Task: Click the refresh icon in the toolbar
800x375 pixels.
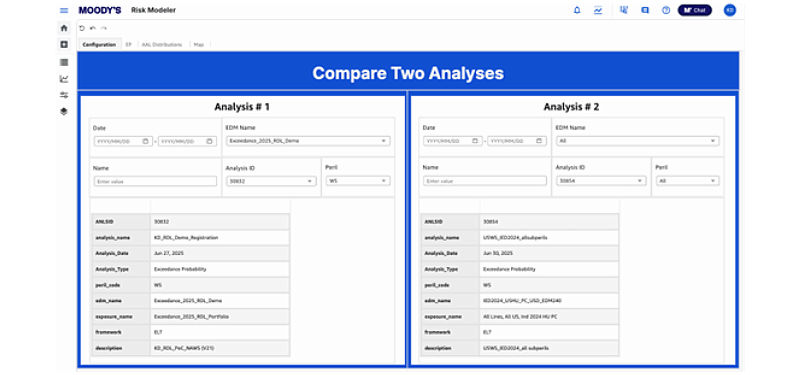Action: [82, 29]
